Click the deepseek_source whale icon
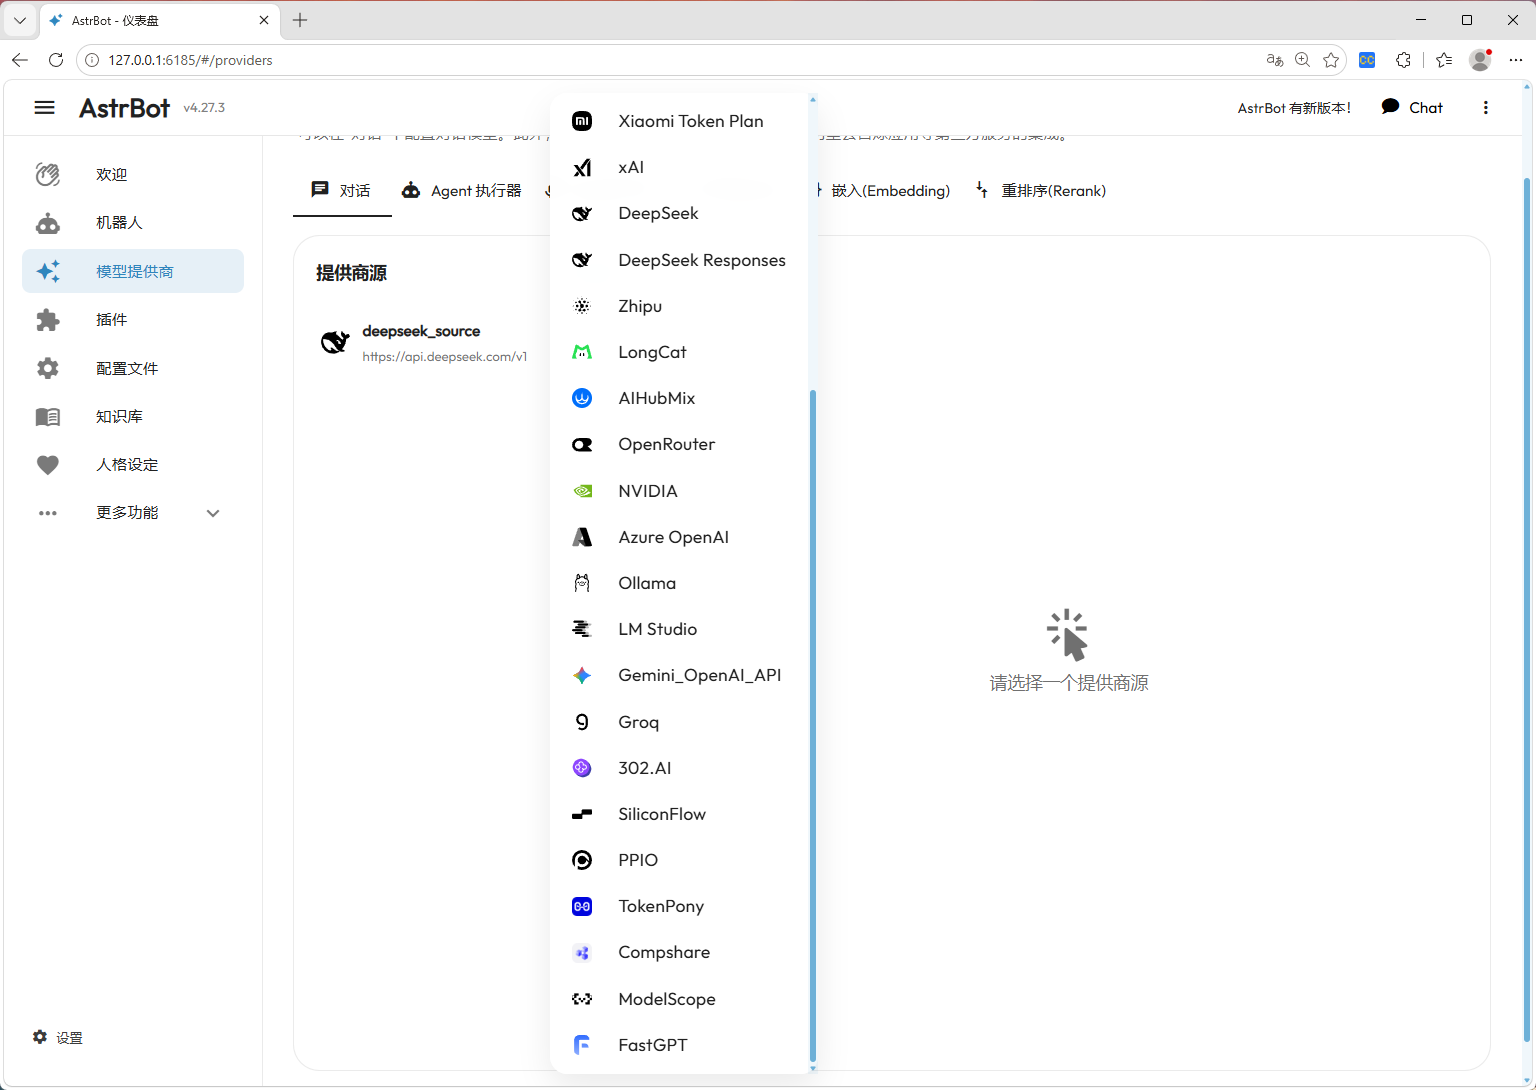The height and width of the screenshot is (1090, 1536). [x=335, y=342]
